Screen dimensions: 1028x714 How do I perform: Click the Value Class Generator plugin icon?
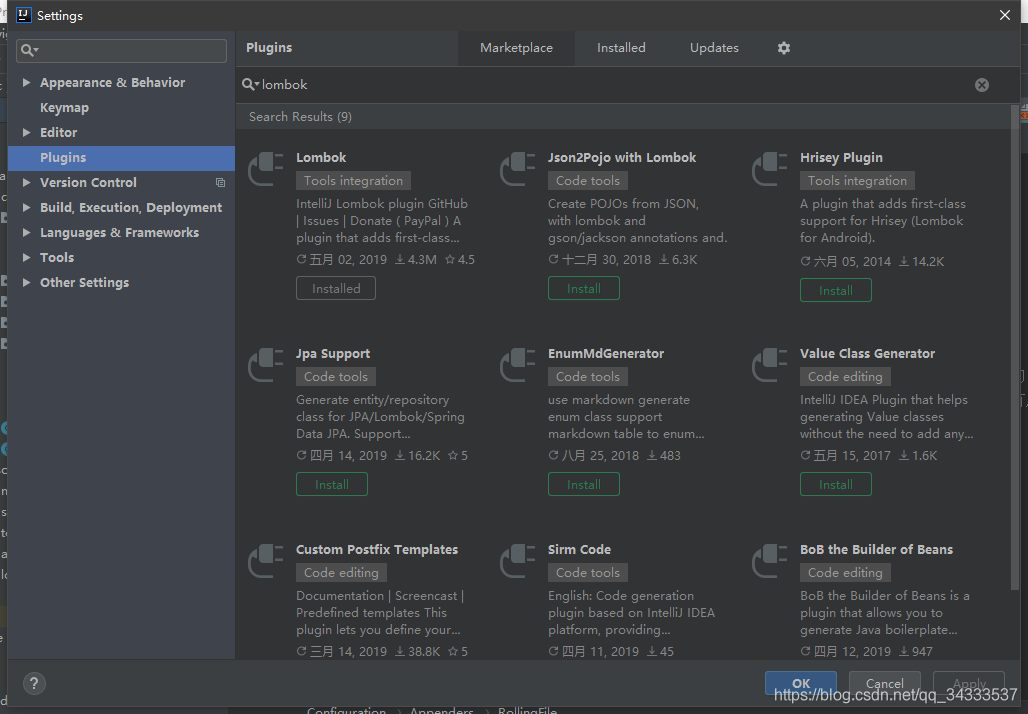tap(770, 365)
